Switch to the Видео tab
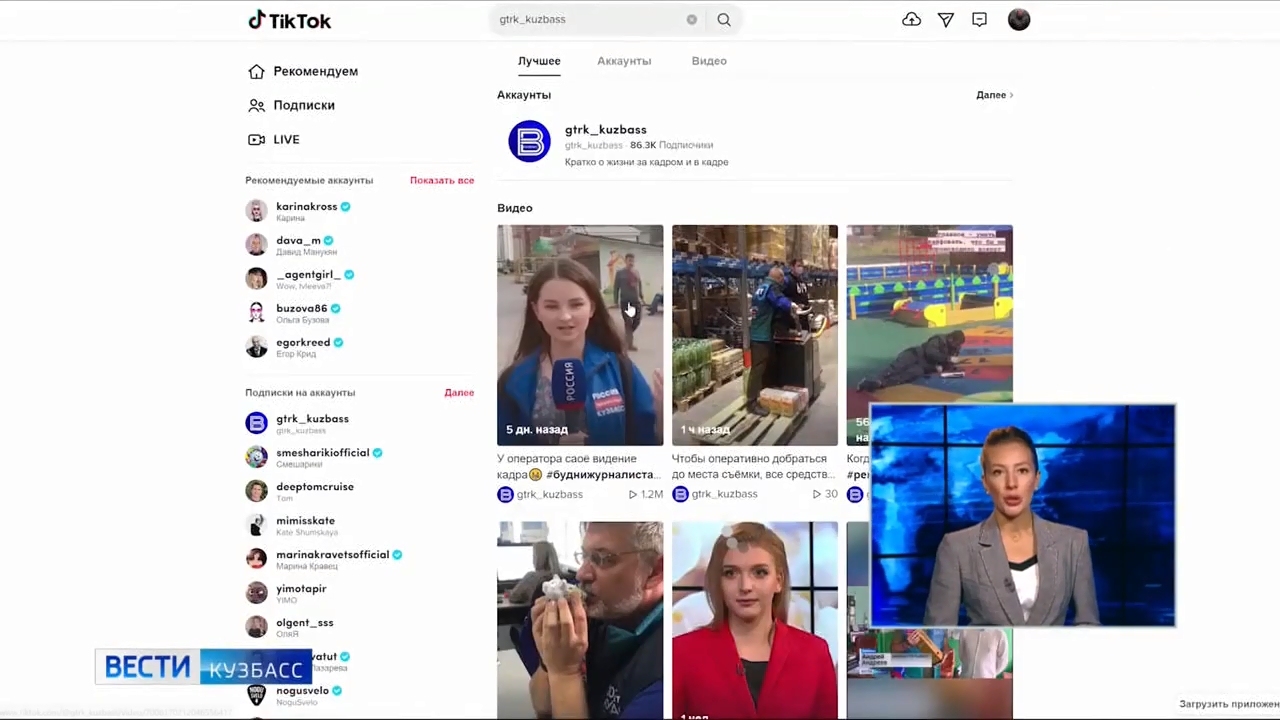 coord(709,61)
